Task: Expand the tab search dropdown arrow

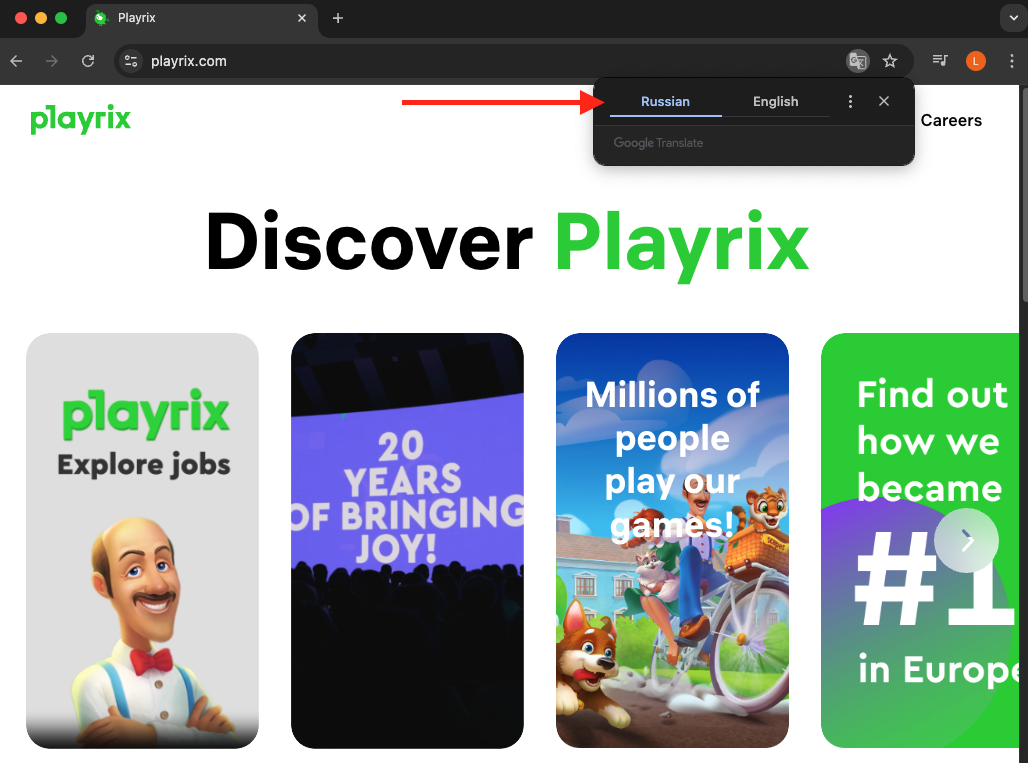Action: pos(1013,18)
